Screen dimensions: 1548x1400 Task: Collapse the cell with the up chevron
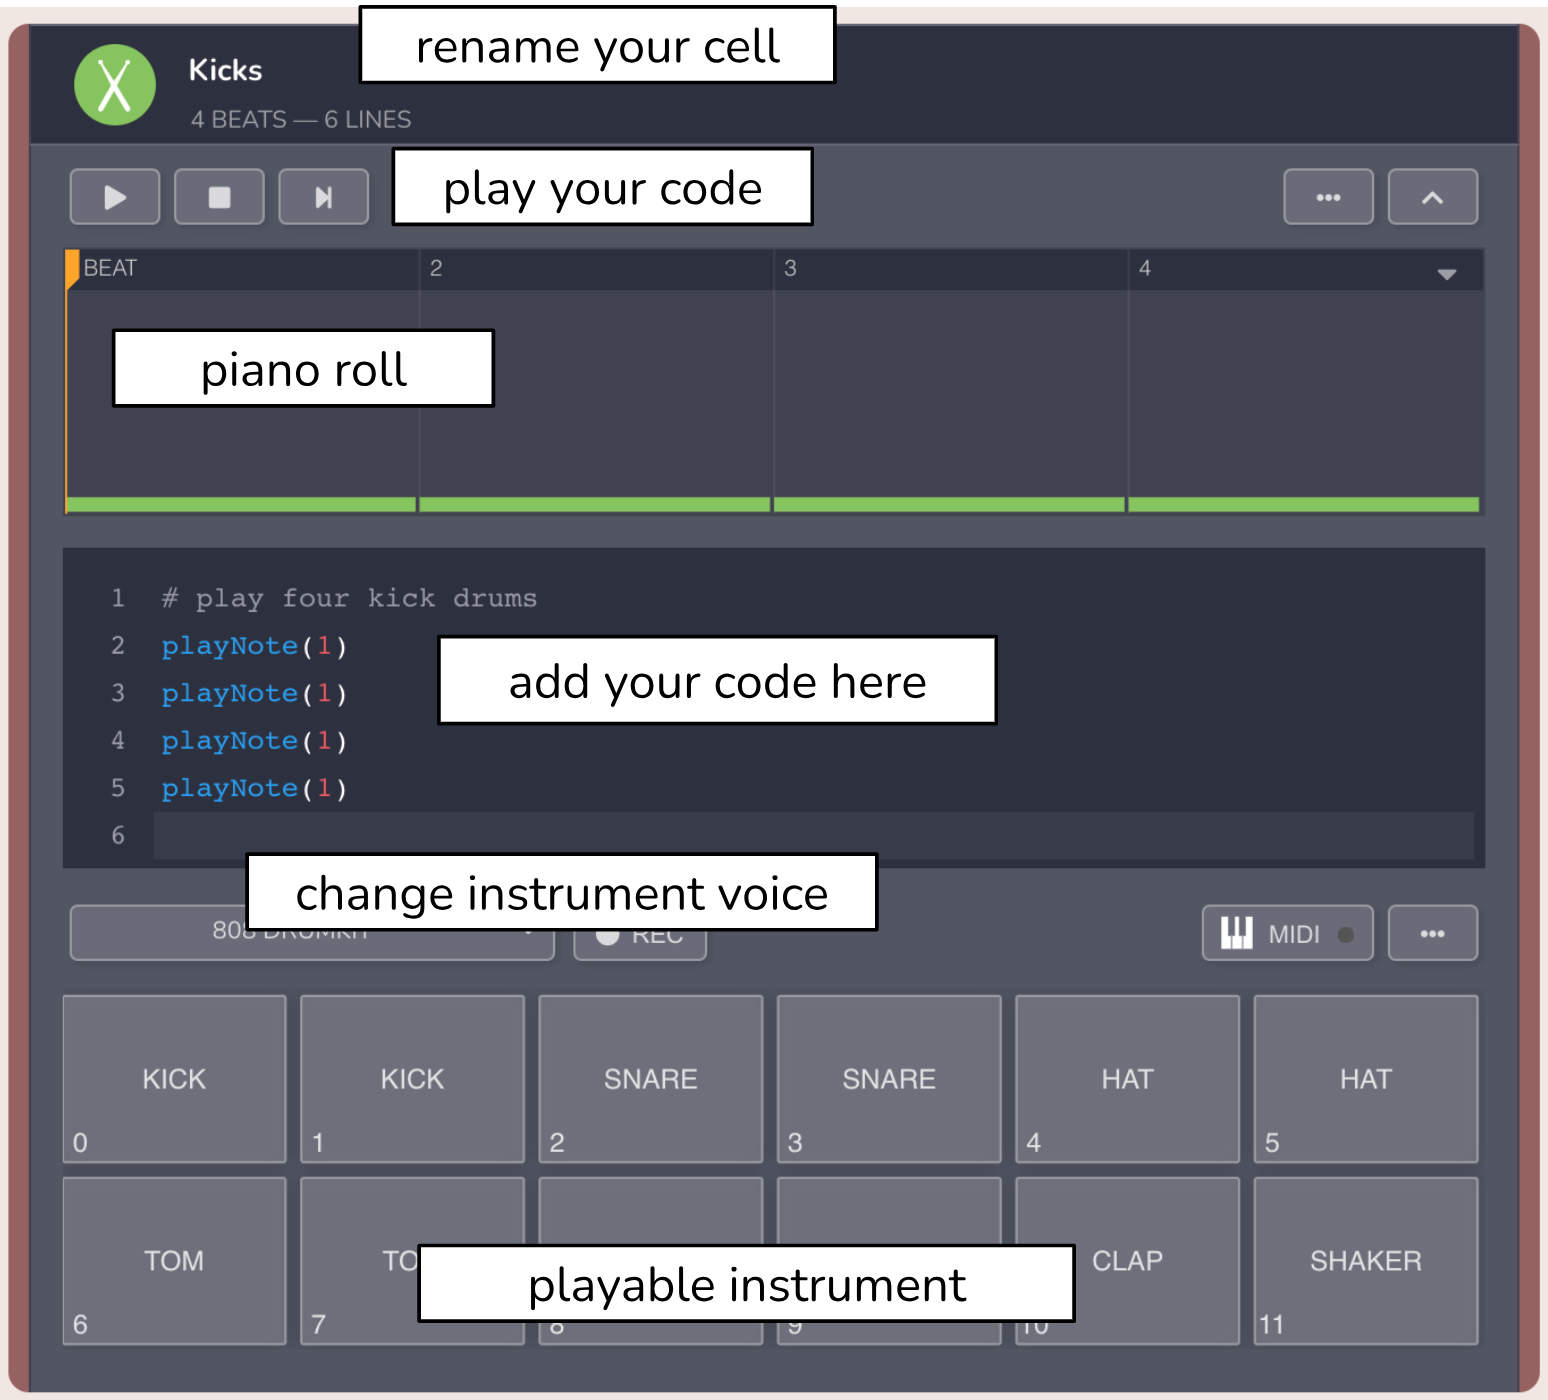[1432, 197]
